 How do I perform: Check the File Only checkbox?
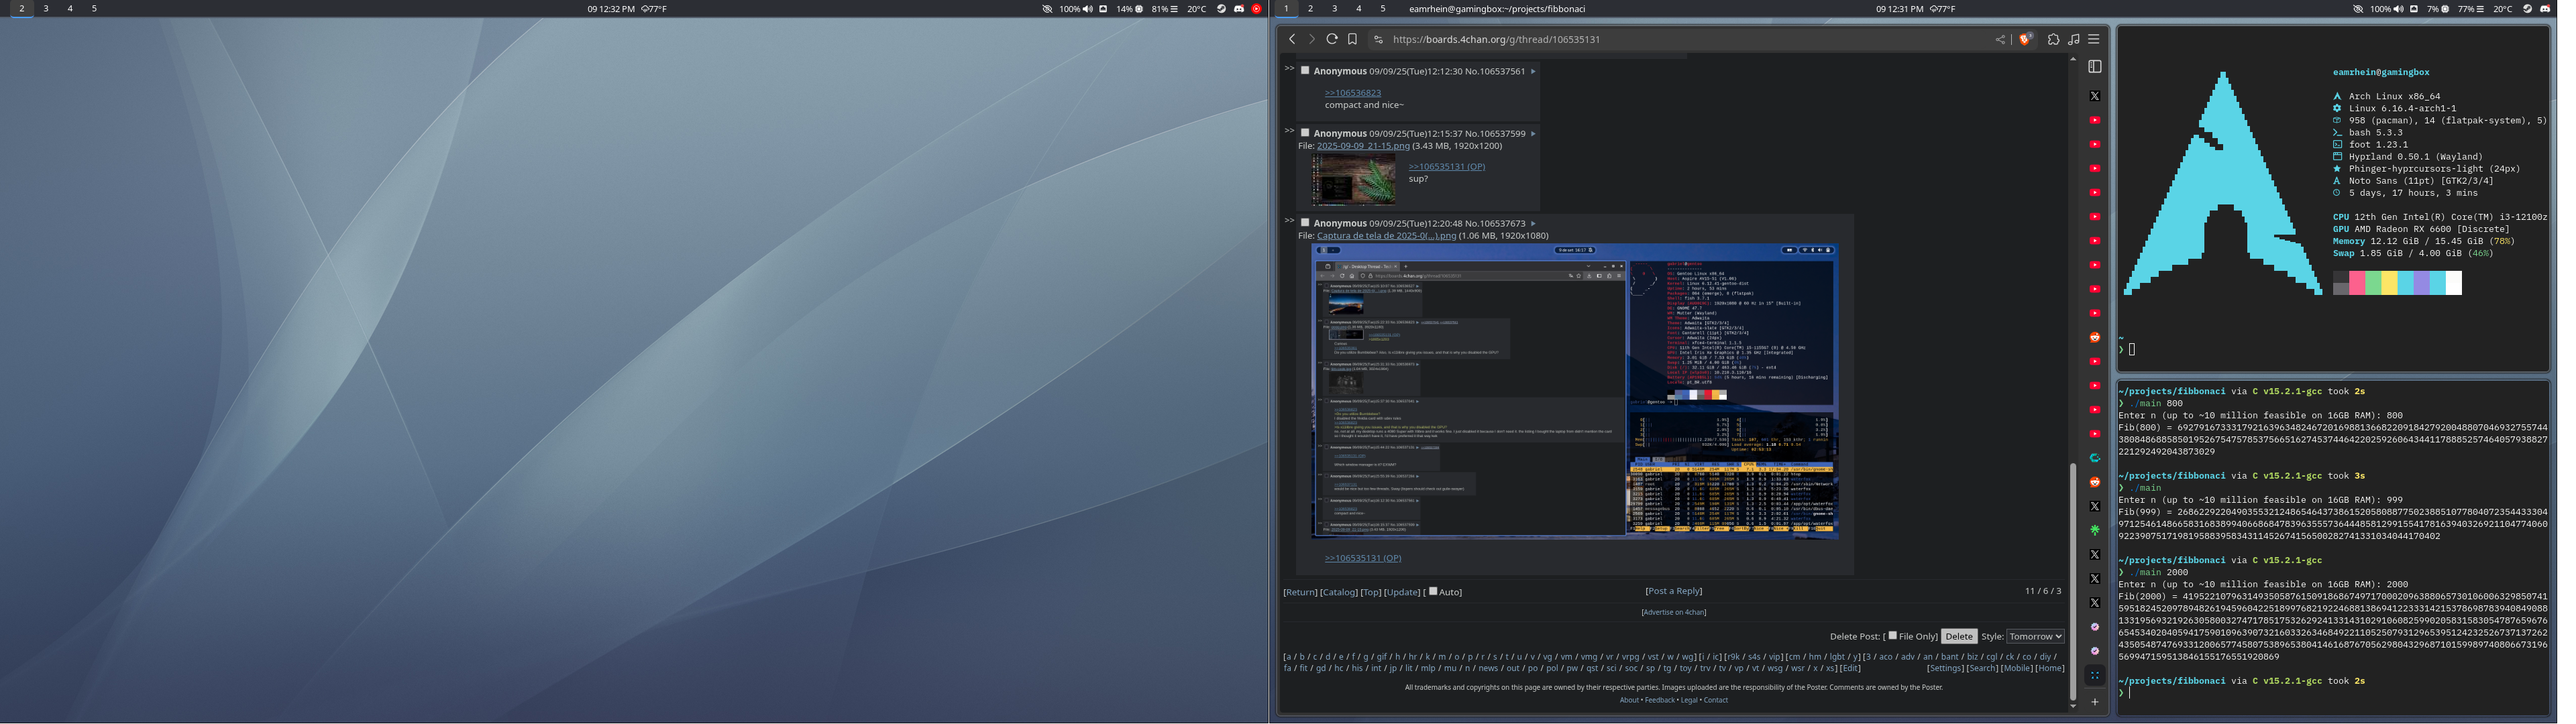tap(1892, 635)
